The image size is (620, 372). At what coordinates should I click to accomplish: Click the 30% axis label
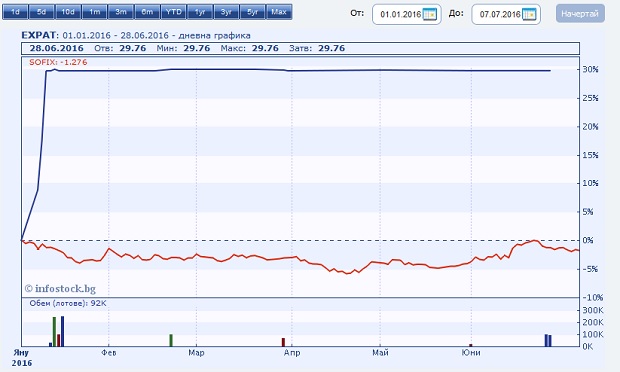[x=591, y=69]
